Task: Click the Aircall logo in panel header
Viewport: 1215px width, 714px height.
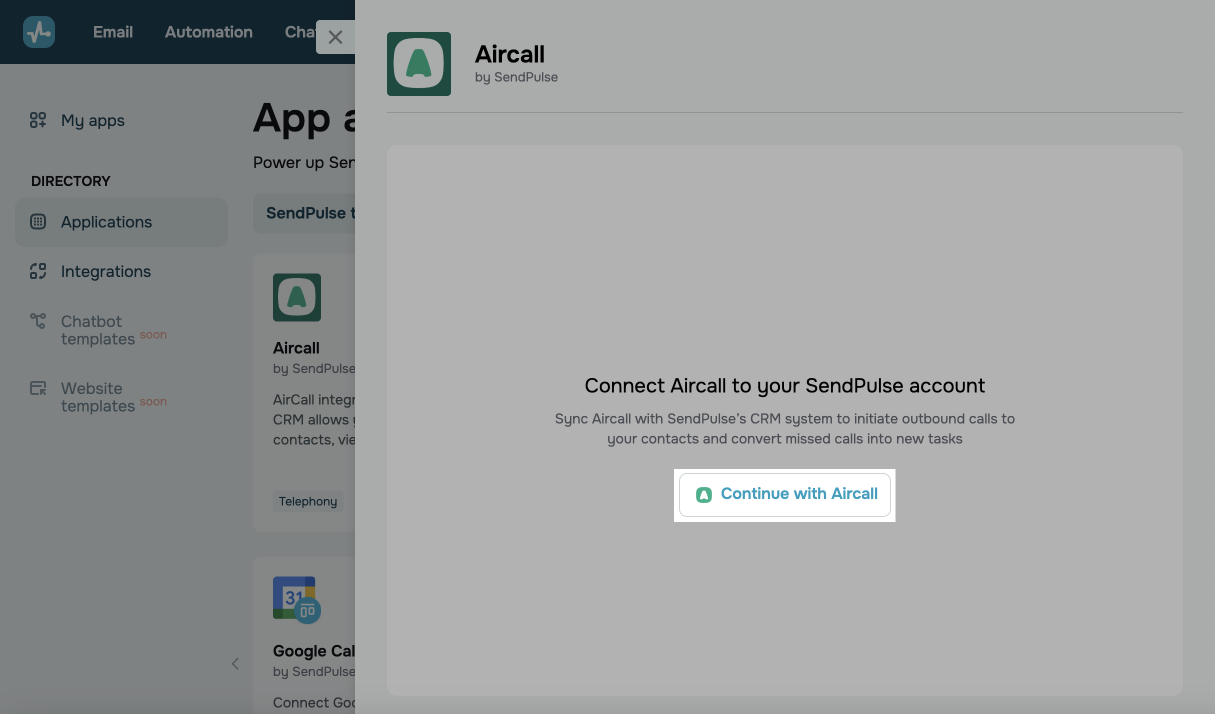Action: pyautogui.click(x=419, y=64)
